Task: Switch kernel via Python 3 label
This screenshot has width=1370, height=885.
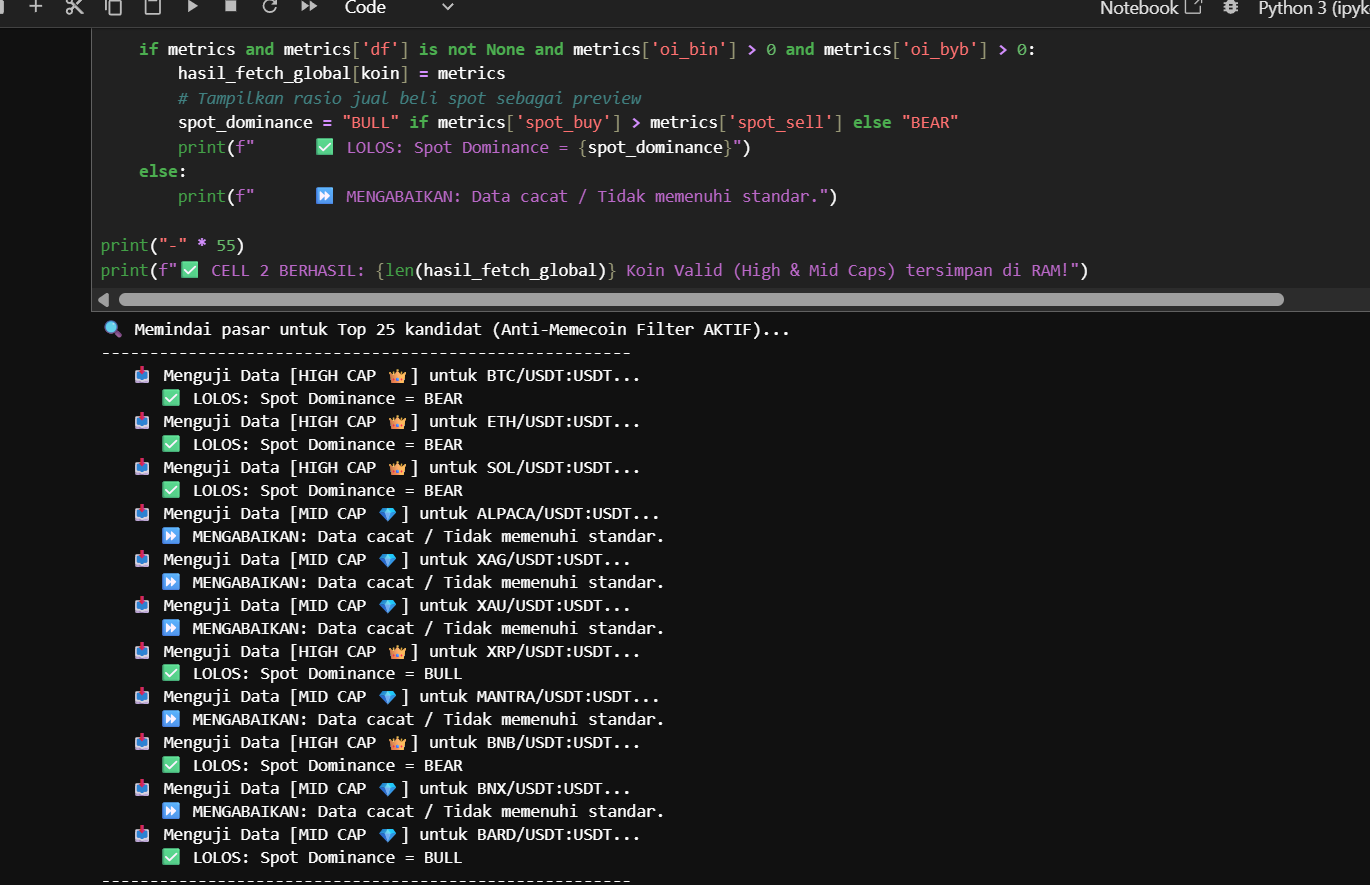Action: [1312, 8]
